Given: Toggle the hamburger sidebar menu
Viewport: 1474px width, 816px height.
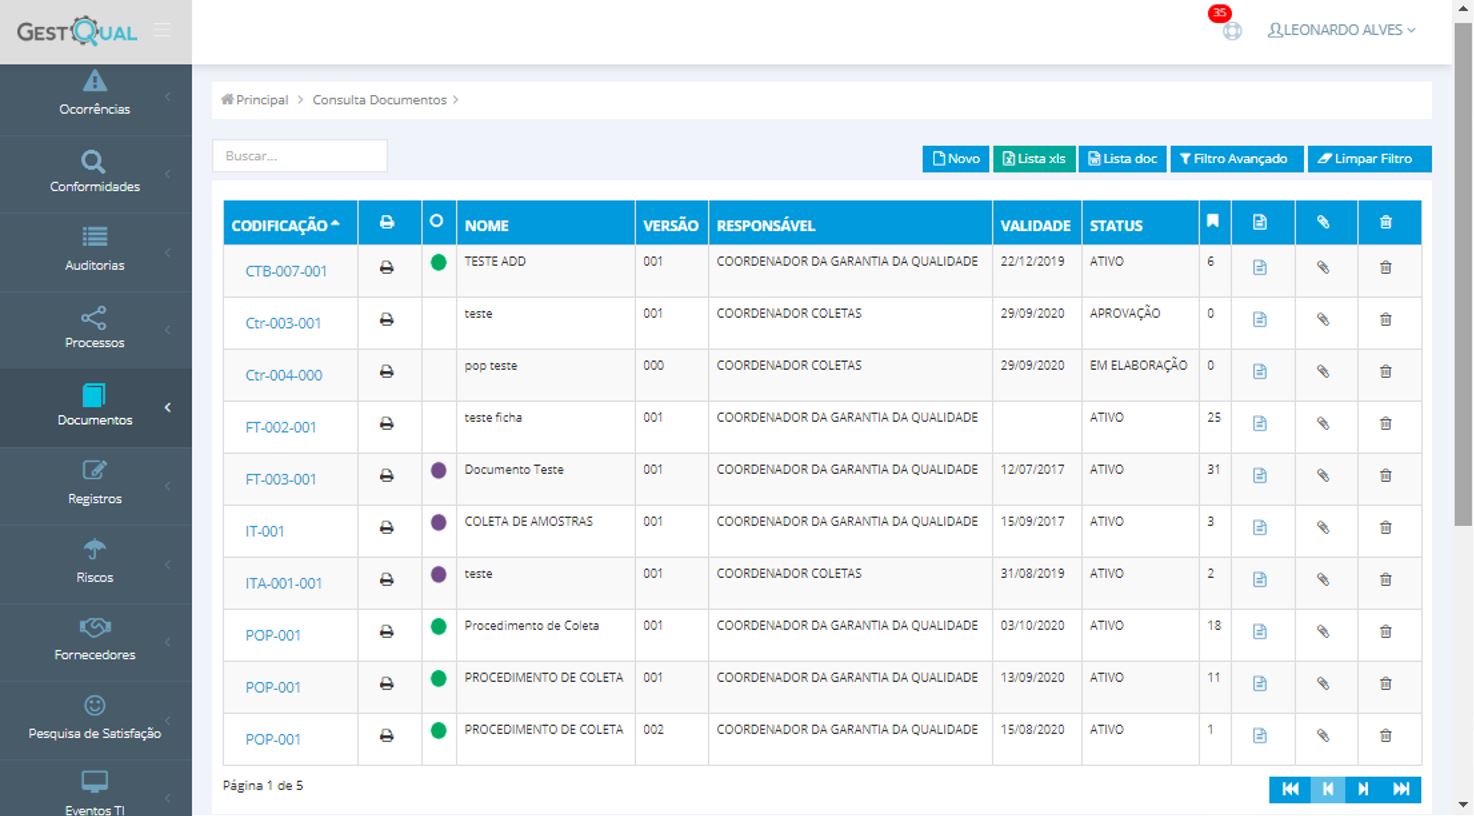Looking at the screenshot, I should coord(162,30).
